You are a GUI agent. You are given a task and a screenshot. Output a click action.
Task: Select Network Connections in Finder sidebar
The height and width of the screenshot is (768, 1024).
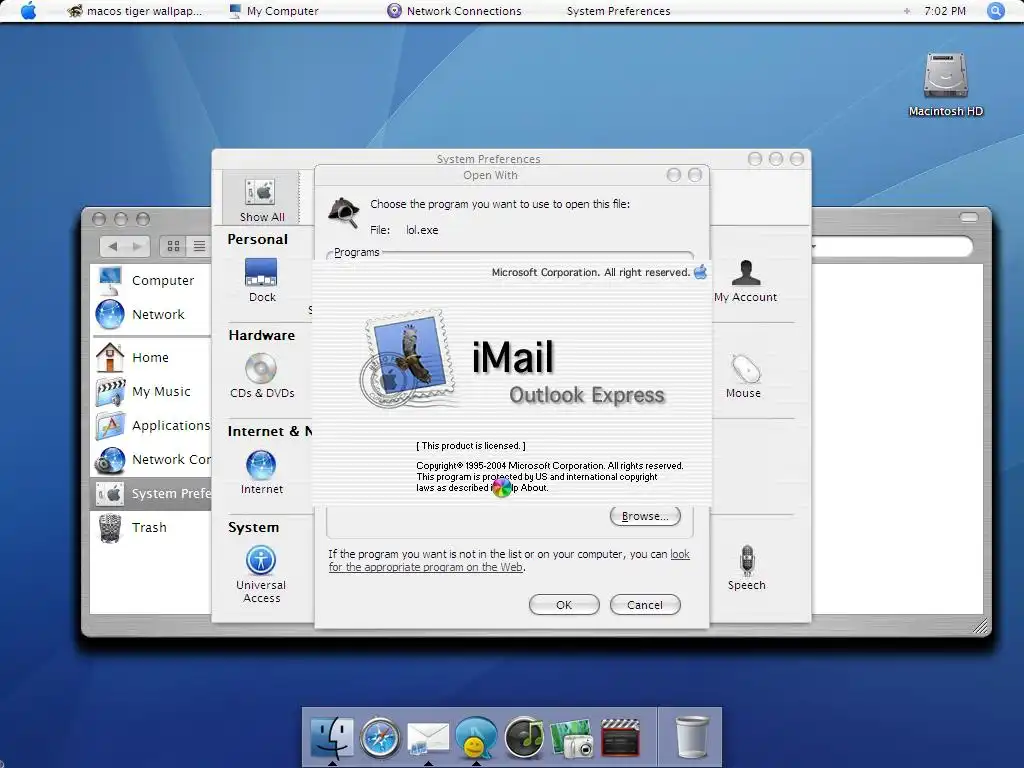click(x=150, y=459)
